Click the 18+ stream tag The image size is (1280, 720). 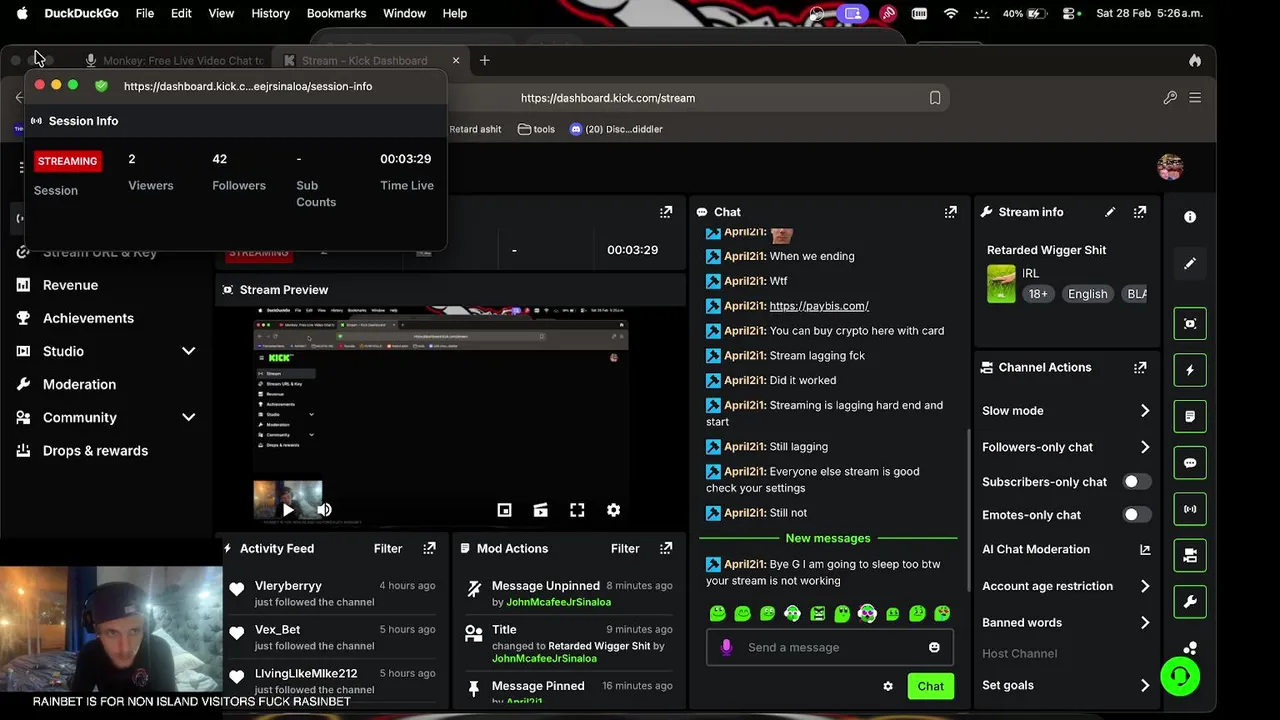tap(1038, 294)
